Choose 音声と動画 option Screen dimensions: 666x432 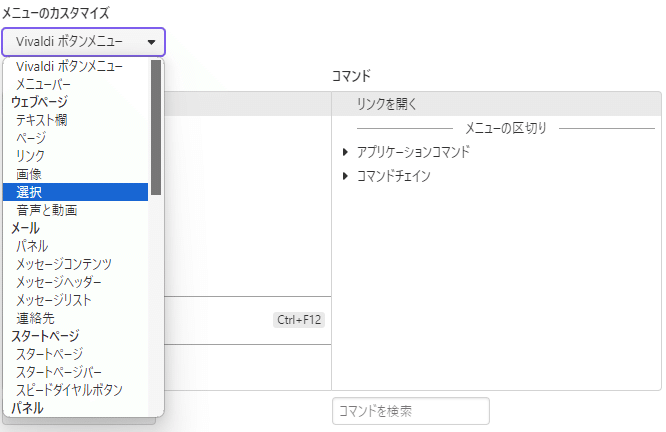(x=76, y=210)
